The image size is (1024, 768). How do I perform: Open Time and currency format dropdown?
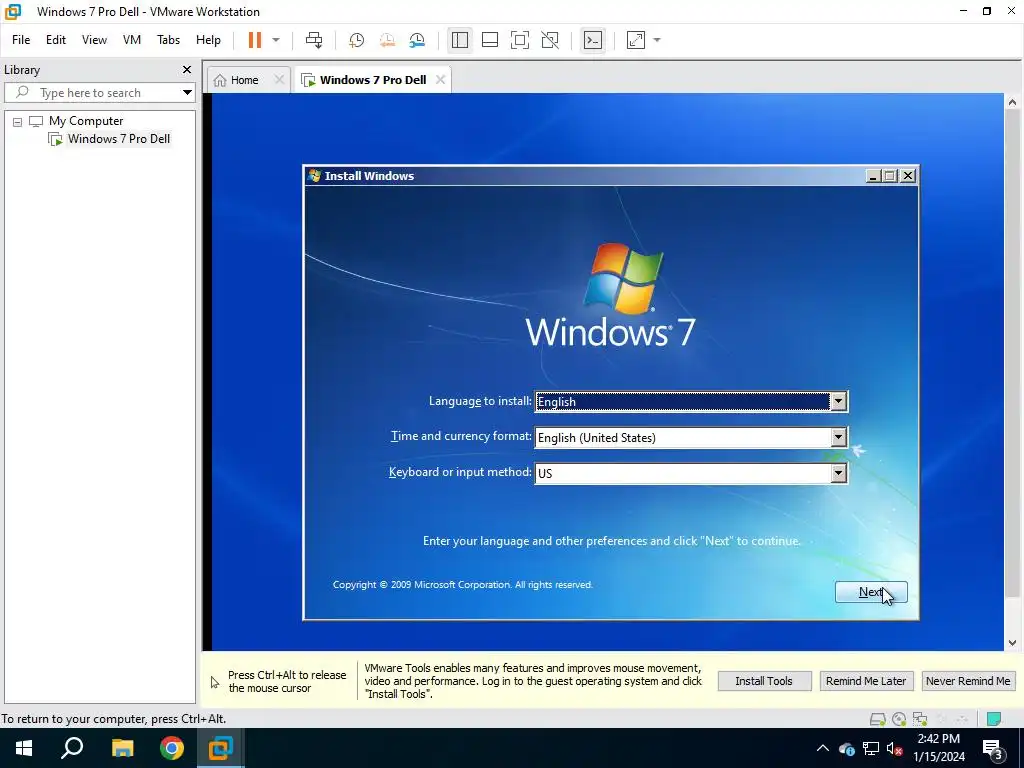point(839,438)
